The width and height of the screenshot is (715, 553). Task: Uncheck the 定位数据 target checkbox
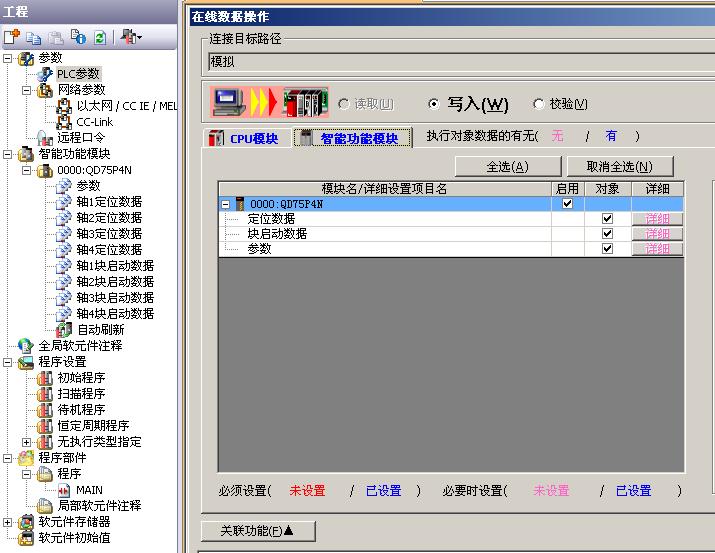click(x=607, y=219)
